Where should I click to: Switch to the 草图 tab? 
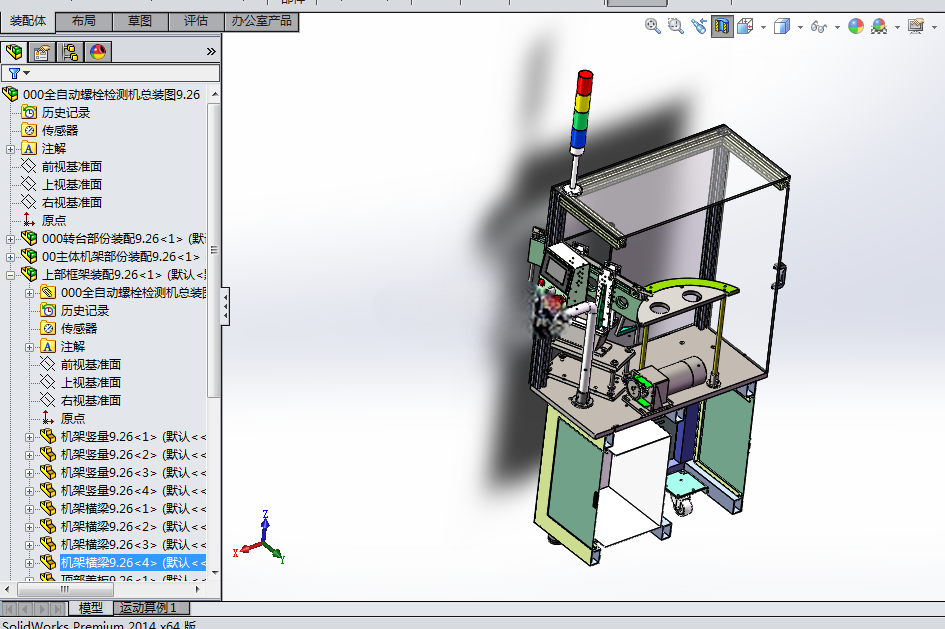(140, 22)
